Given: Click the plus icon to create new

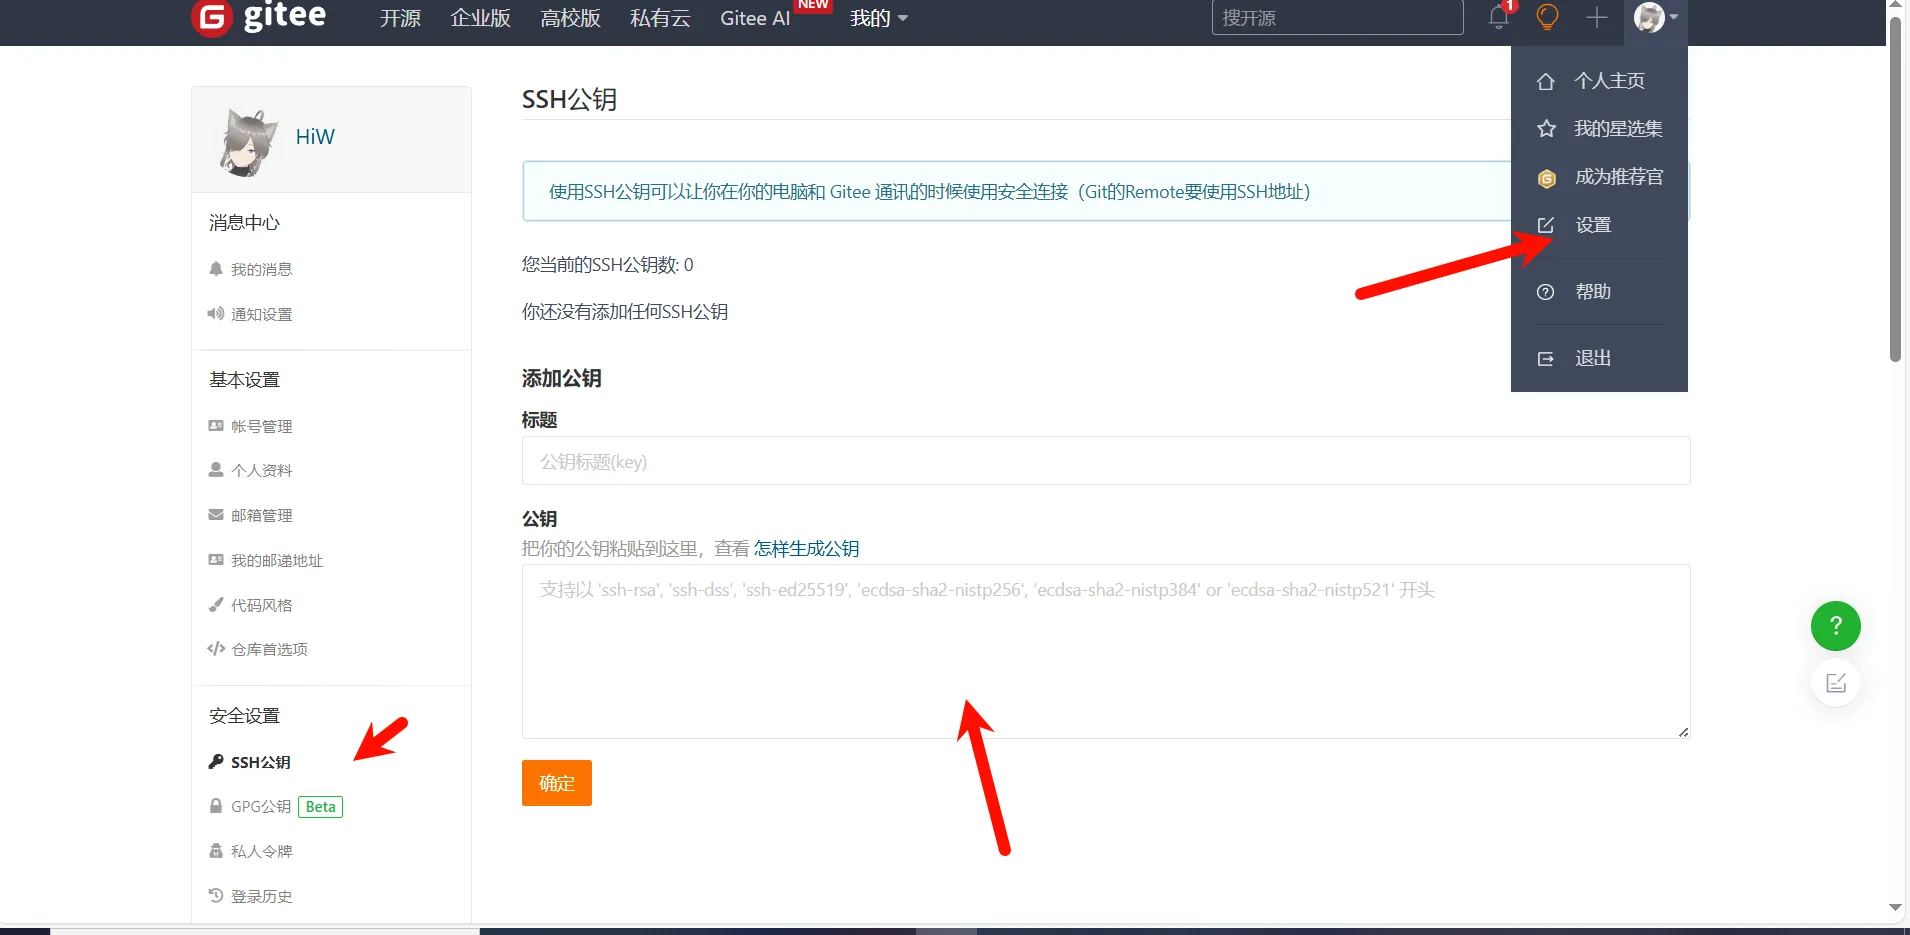Looking at the screenshot, I should (x=1597, y=17).
